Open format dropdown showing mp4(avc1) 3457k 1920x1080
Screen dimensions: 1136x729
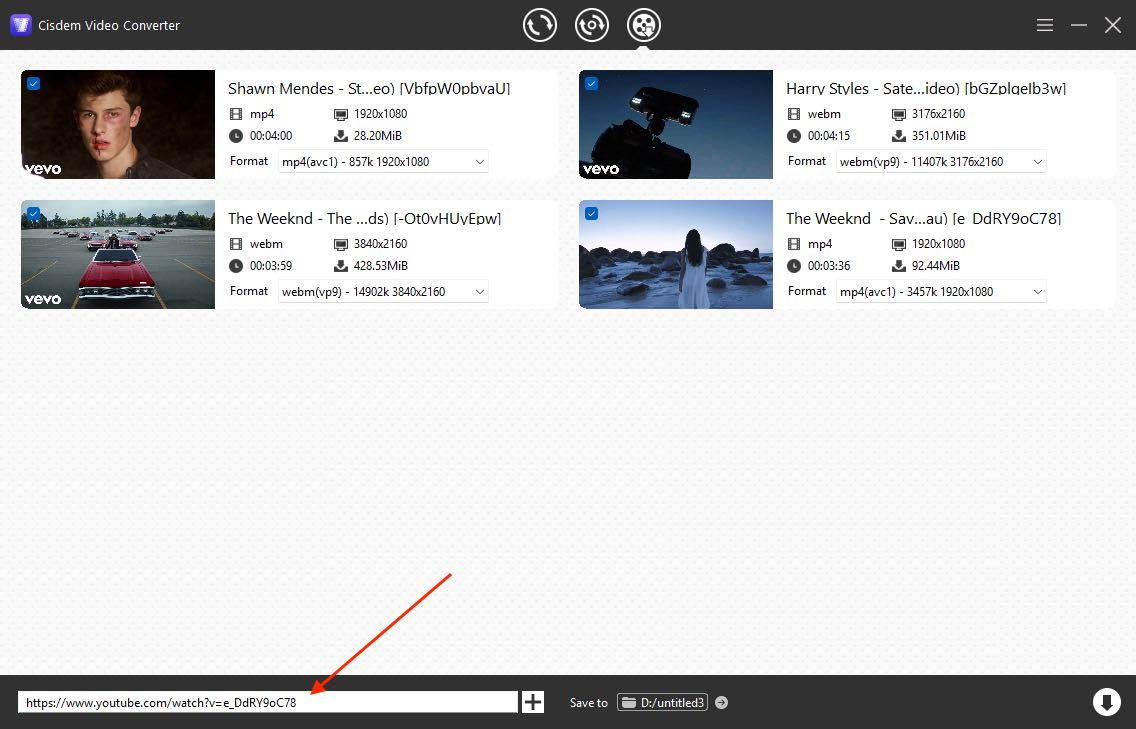click(x=941, y=291)
